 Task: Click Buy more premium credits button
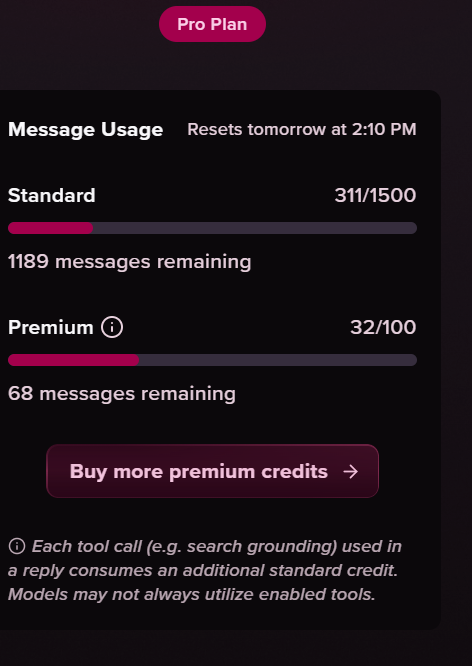(212, 471)
